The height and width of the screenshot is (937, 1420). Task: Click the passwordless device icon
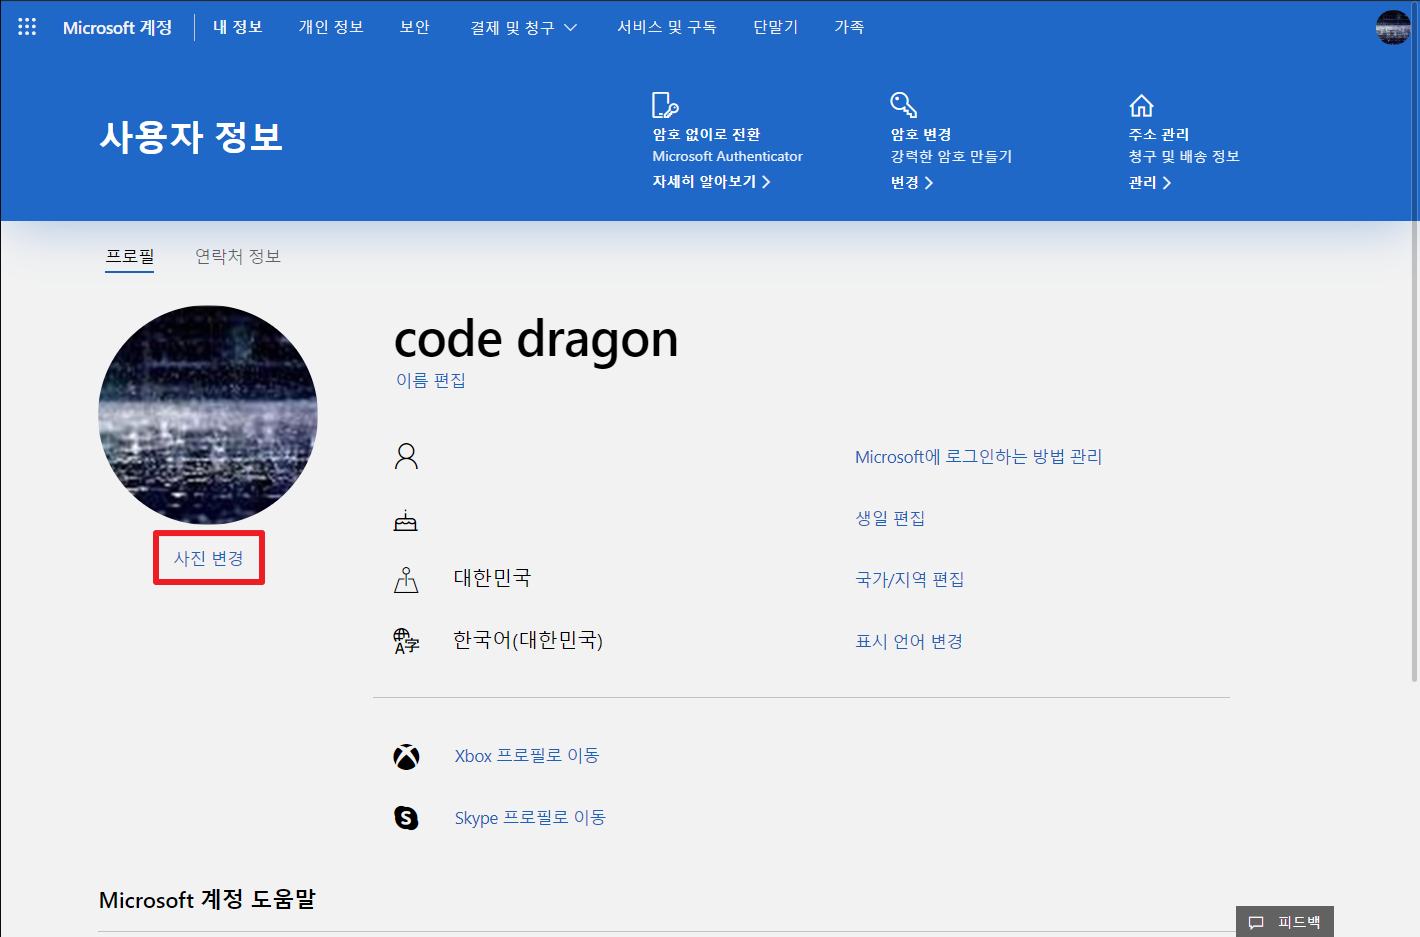click(x=665, y=105)
